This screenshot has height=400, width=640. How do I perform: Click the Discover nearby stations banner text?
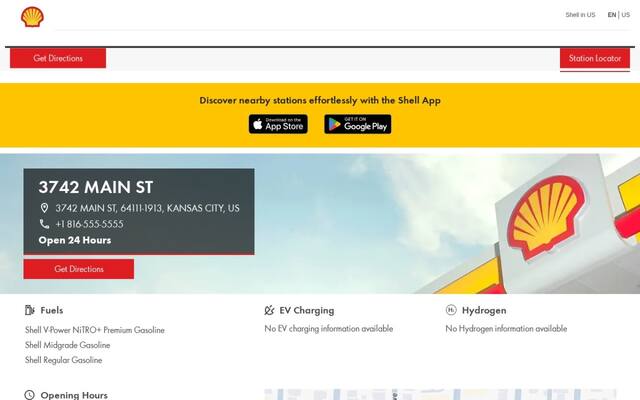(320, 100)
